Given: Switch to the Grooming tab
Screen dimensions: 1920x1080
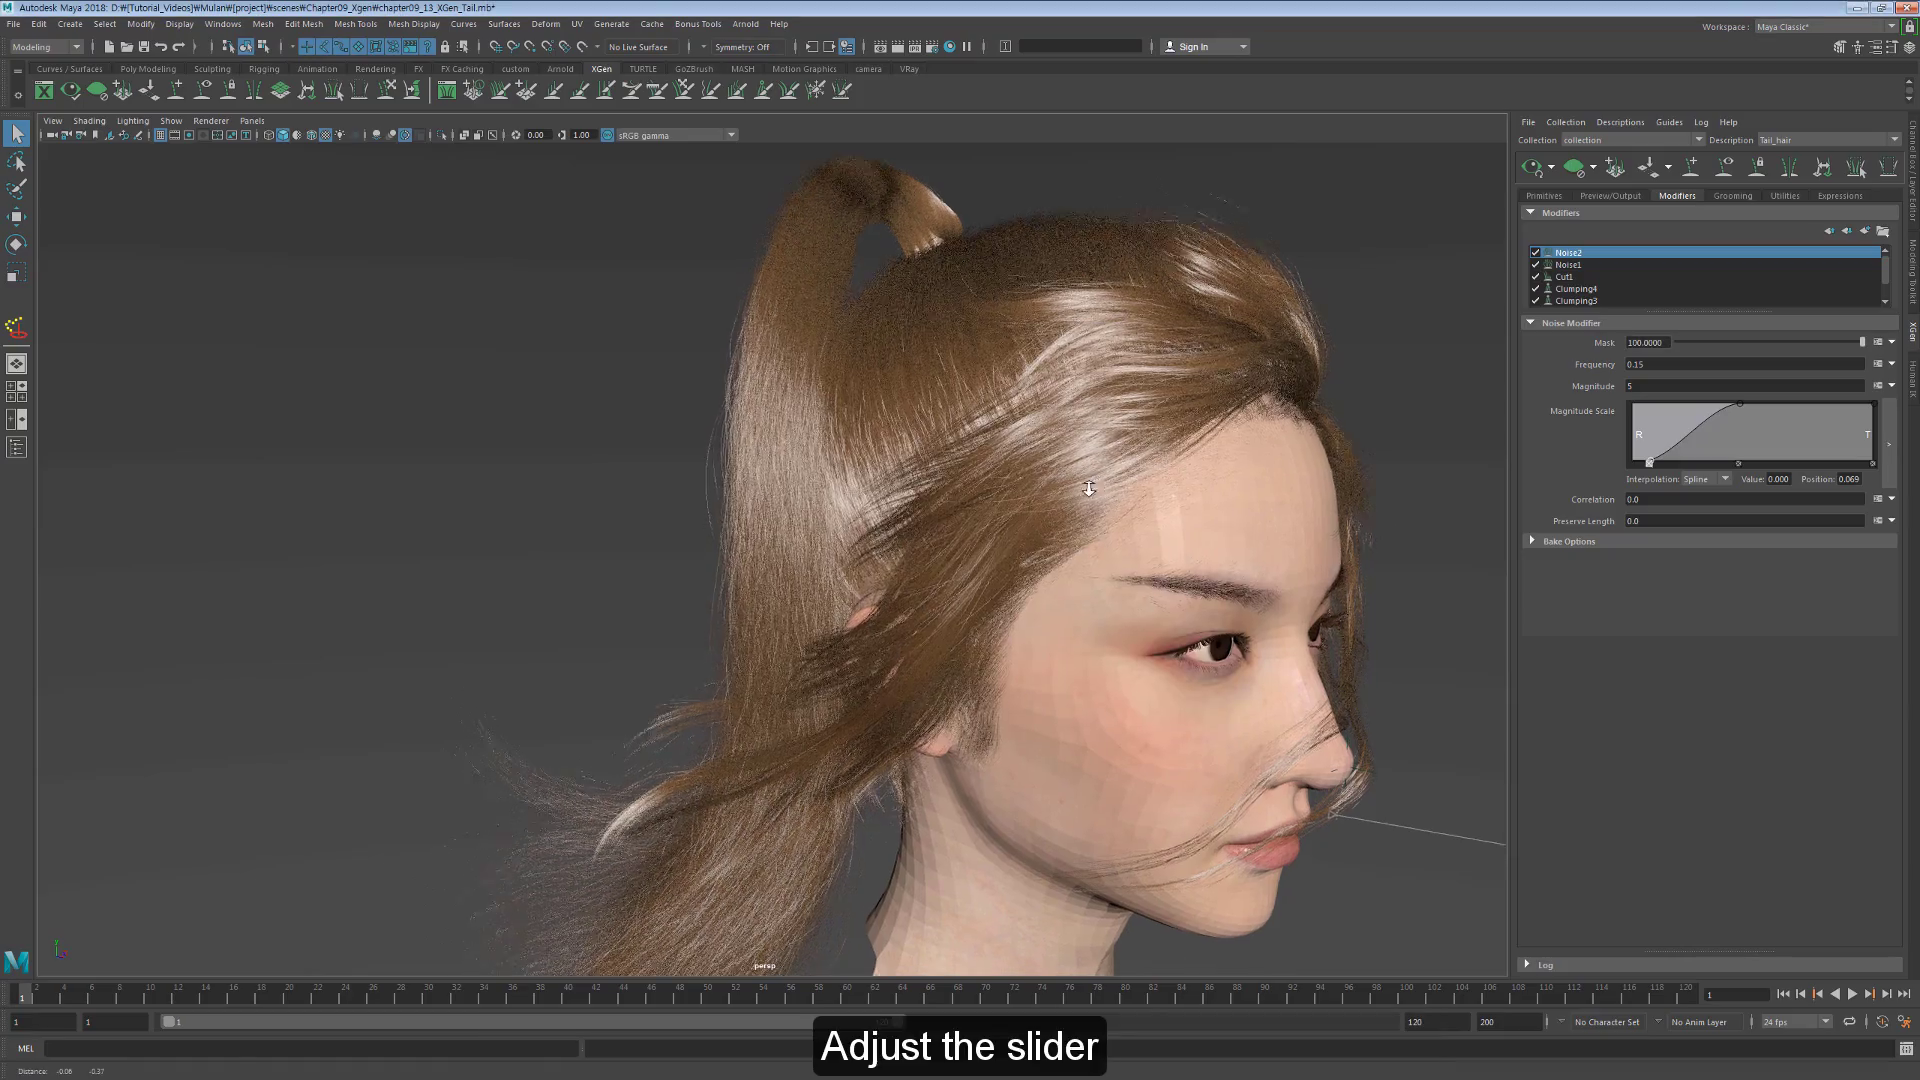Looking at the screenshot, I should point(1733,196).
